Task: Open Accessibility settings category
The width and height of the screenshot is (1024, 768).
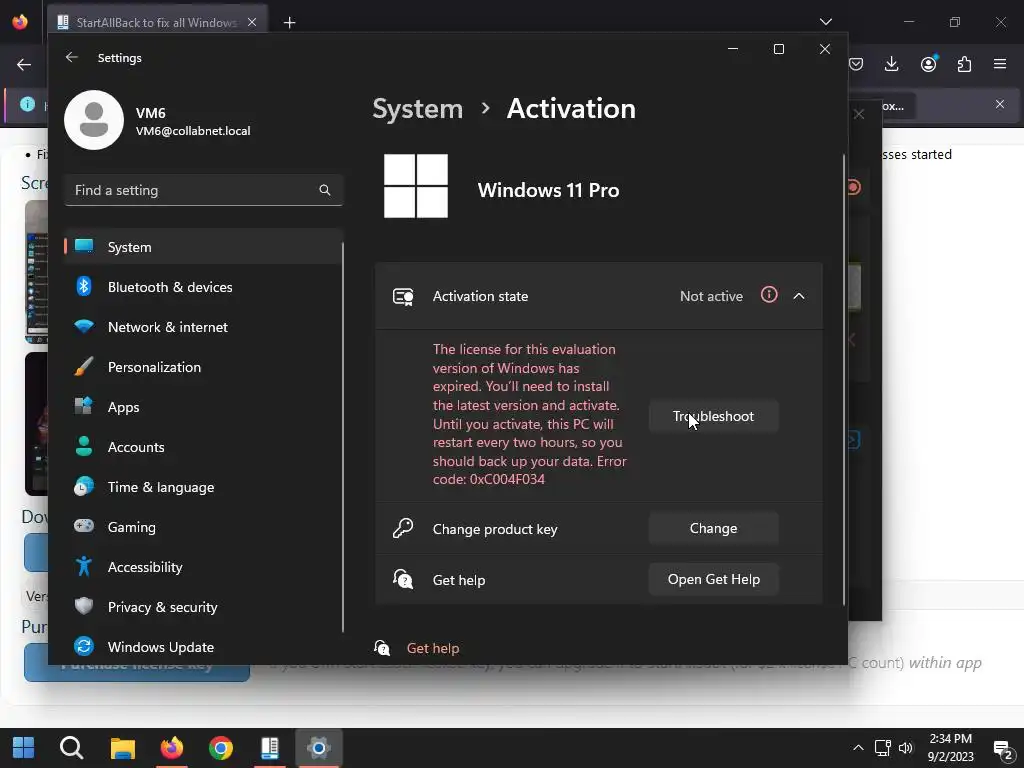Action: coord(203,567)
